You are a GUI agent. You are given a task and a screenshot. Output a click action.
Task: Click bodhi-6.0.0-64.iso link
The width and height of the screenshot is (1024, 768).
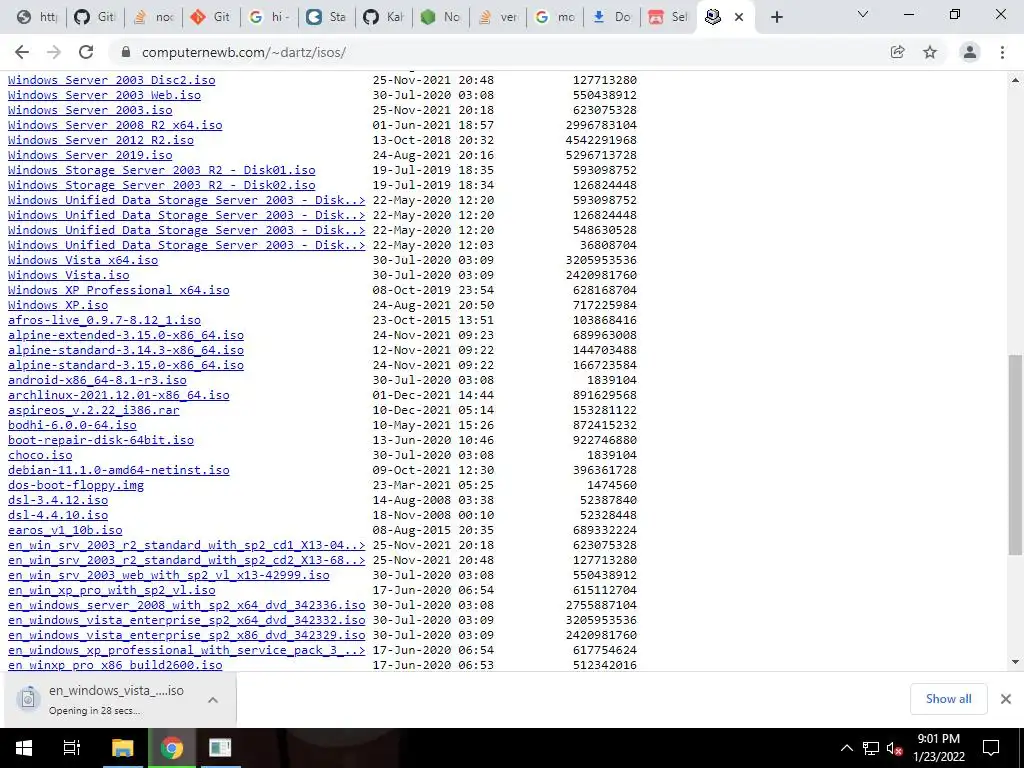pos(72,425)
